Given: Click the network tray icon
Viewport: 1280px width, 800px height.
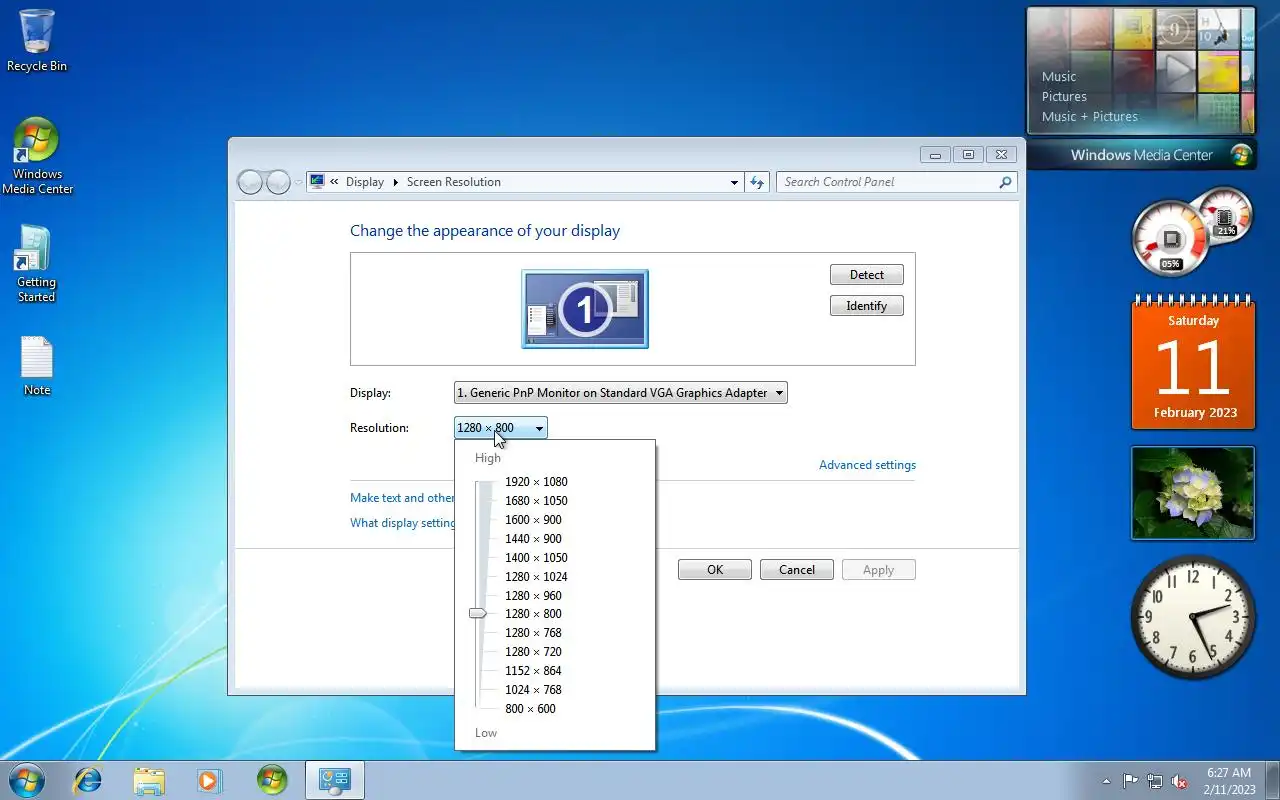Looking at the screenshot, I should [x=1155, y=781].
